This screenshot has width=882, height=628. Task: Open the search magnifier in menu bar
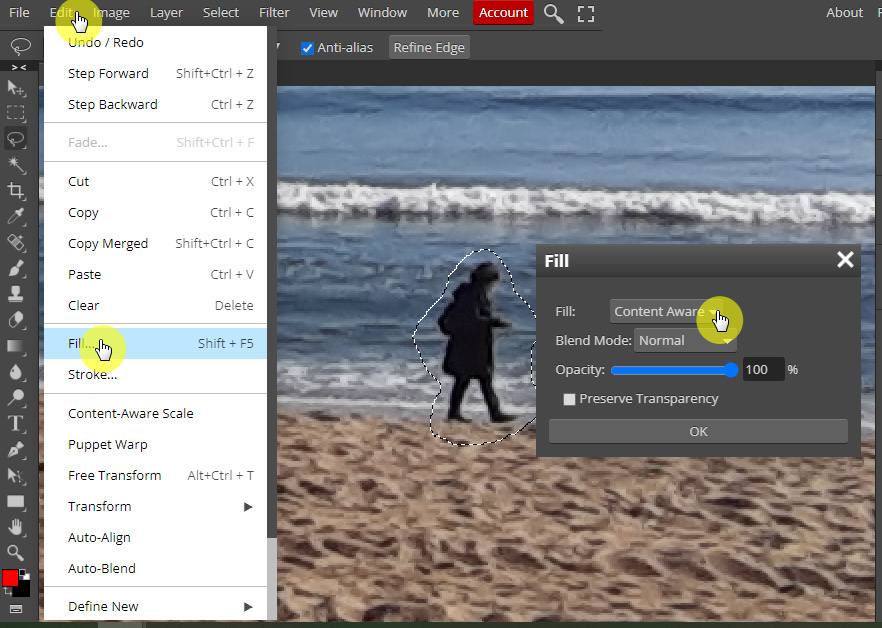point(554,13)
